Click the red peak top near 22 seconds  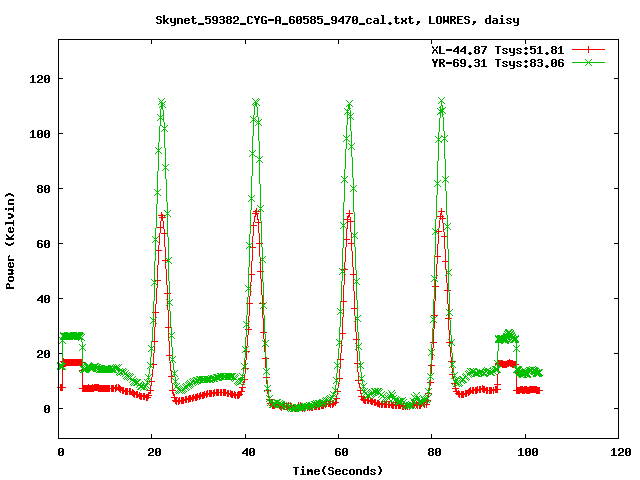coord(162,216)
